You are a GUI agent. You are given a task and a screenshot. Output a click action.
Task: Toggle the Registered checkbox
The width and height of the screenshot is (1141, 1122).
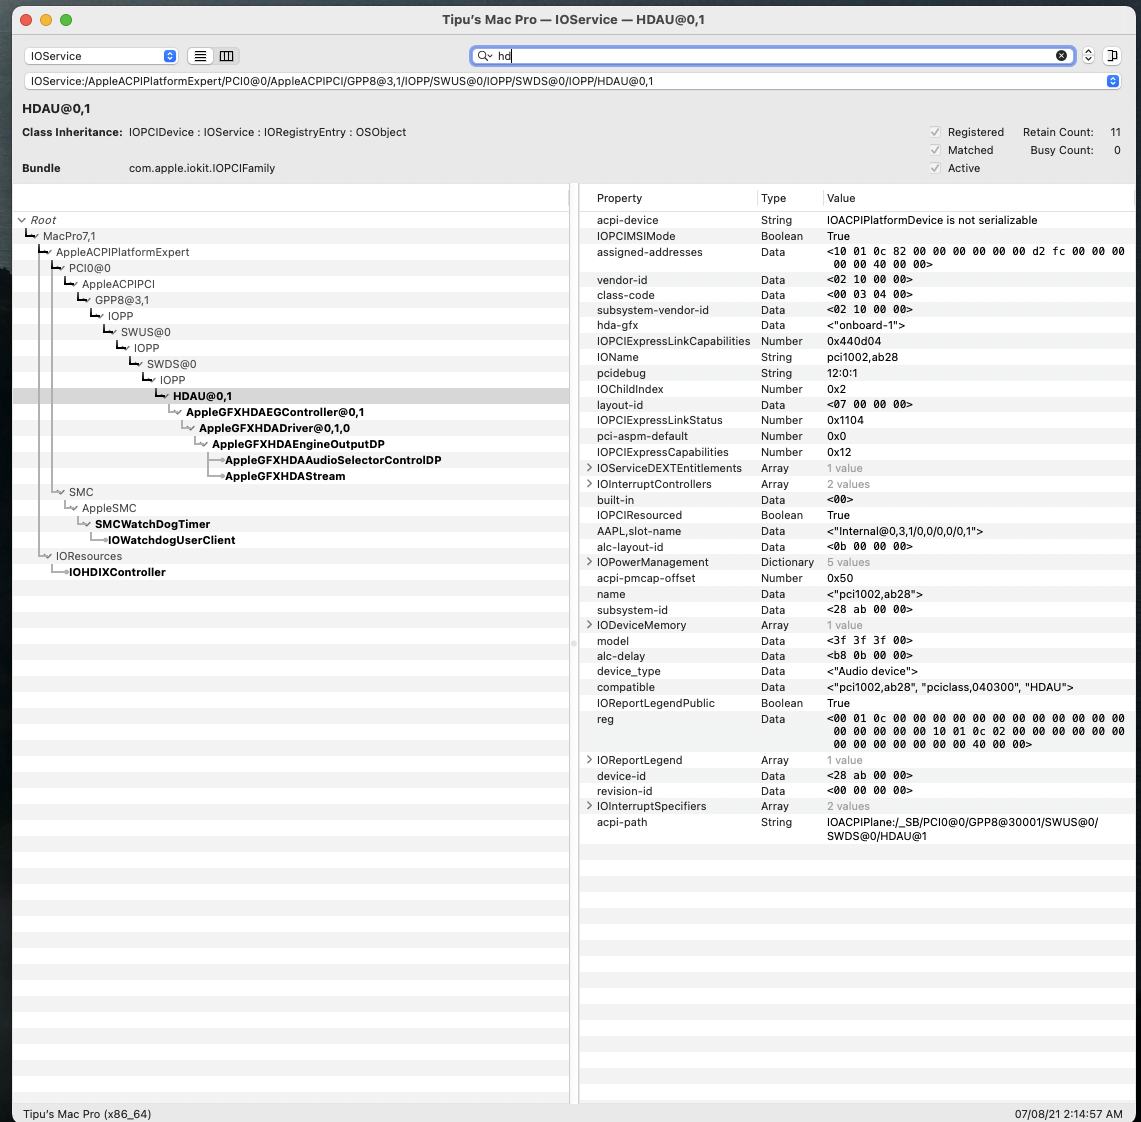935,132
